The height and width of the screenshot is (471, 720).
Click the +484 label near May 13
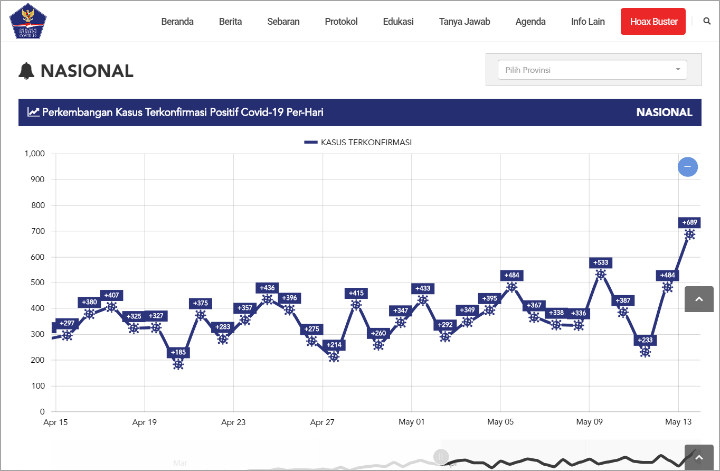point(667,275)
